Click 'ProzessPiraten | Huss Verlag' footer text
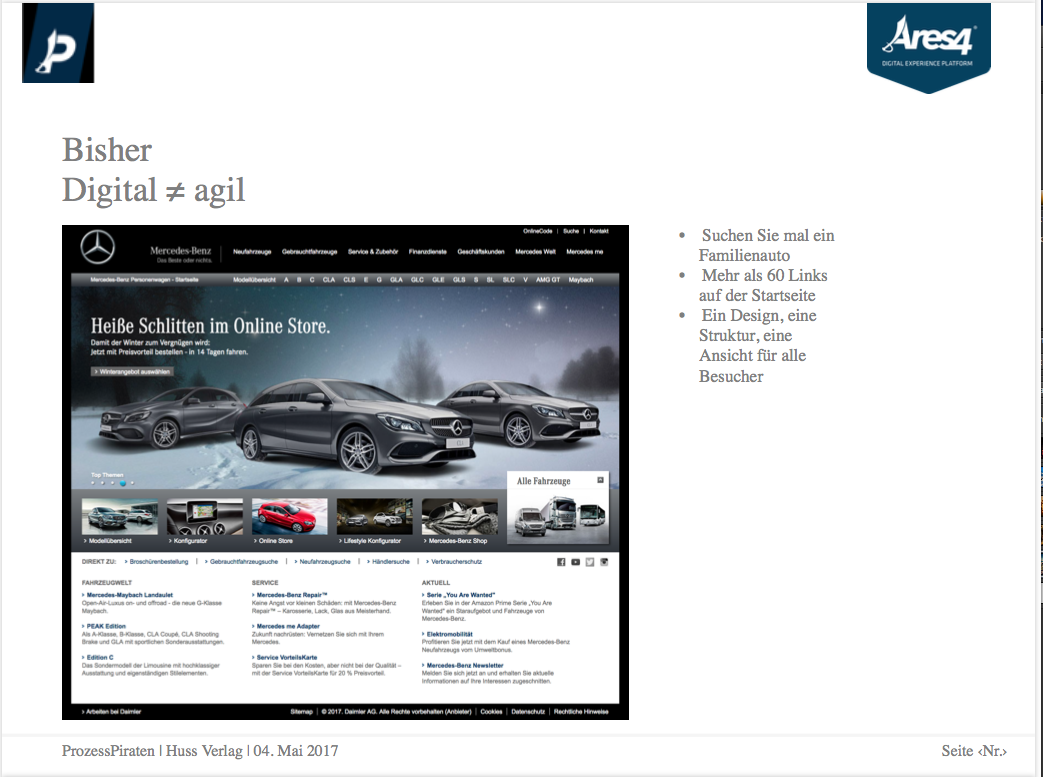This screenshot has width=1043, height=777. (x=152, y=750)
